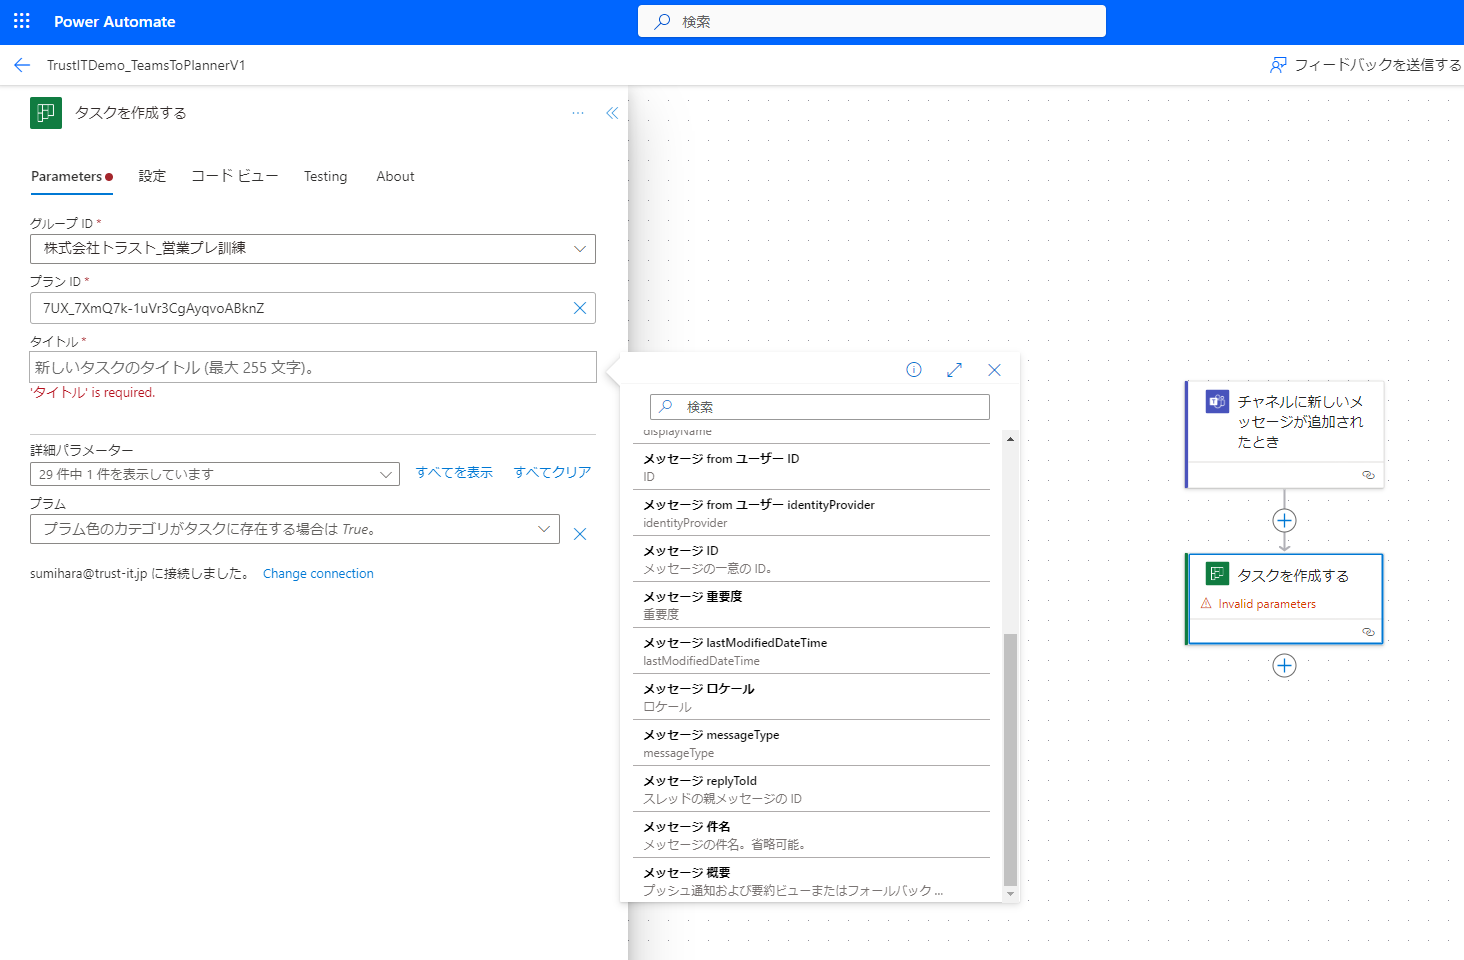
Task: Click into the タイトル input field
Action: (x=313, y=367)
